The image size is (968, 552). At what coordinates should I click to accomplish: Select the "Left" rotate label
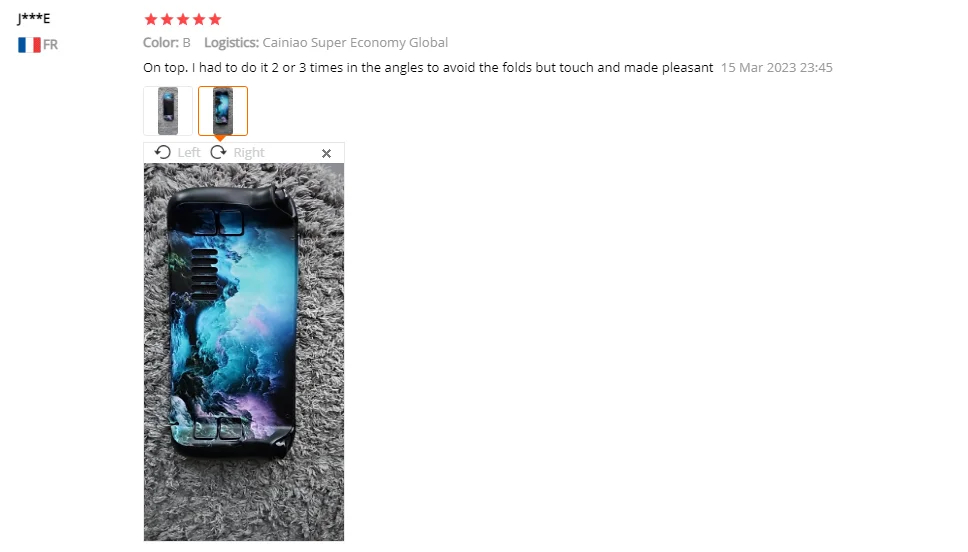[x=189, y=153]
